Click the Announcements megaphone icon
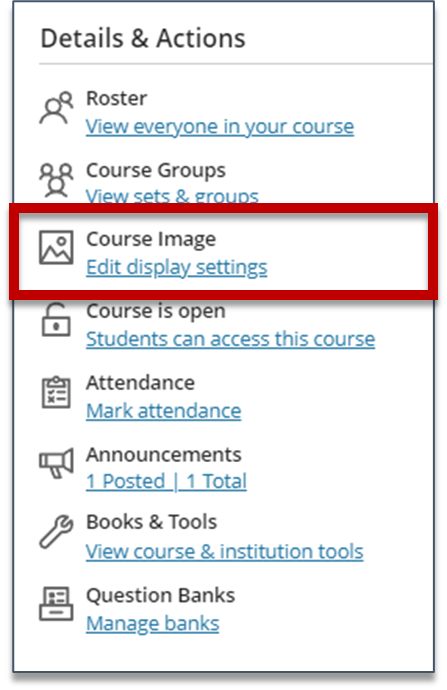Image resolution: width=447 pixels, height=690 pixels. click(x=56, y=463)
